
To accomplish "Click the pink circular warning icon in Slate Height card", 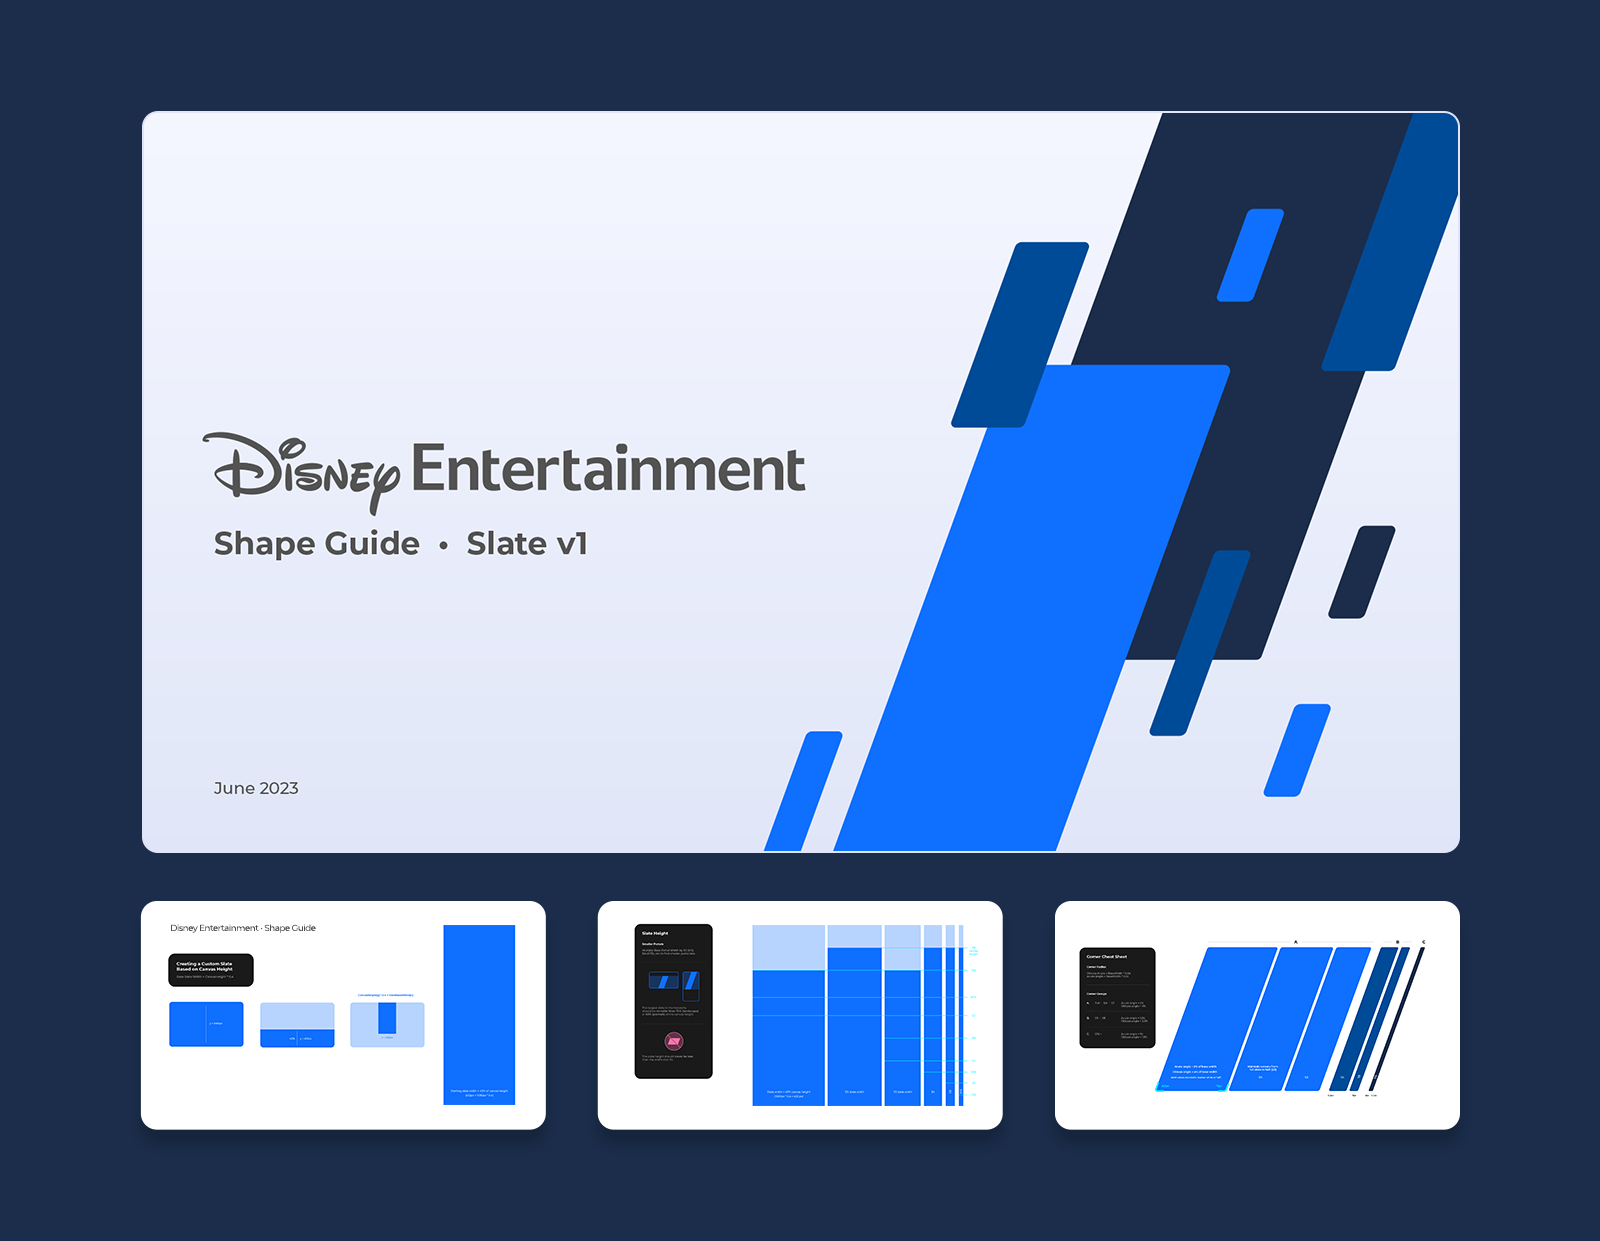I will click(674, 1041).
